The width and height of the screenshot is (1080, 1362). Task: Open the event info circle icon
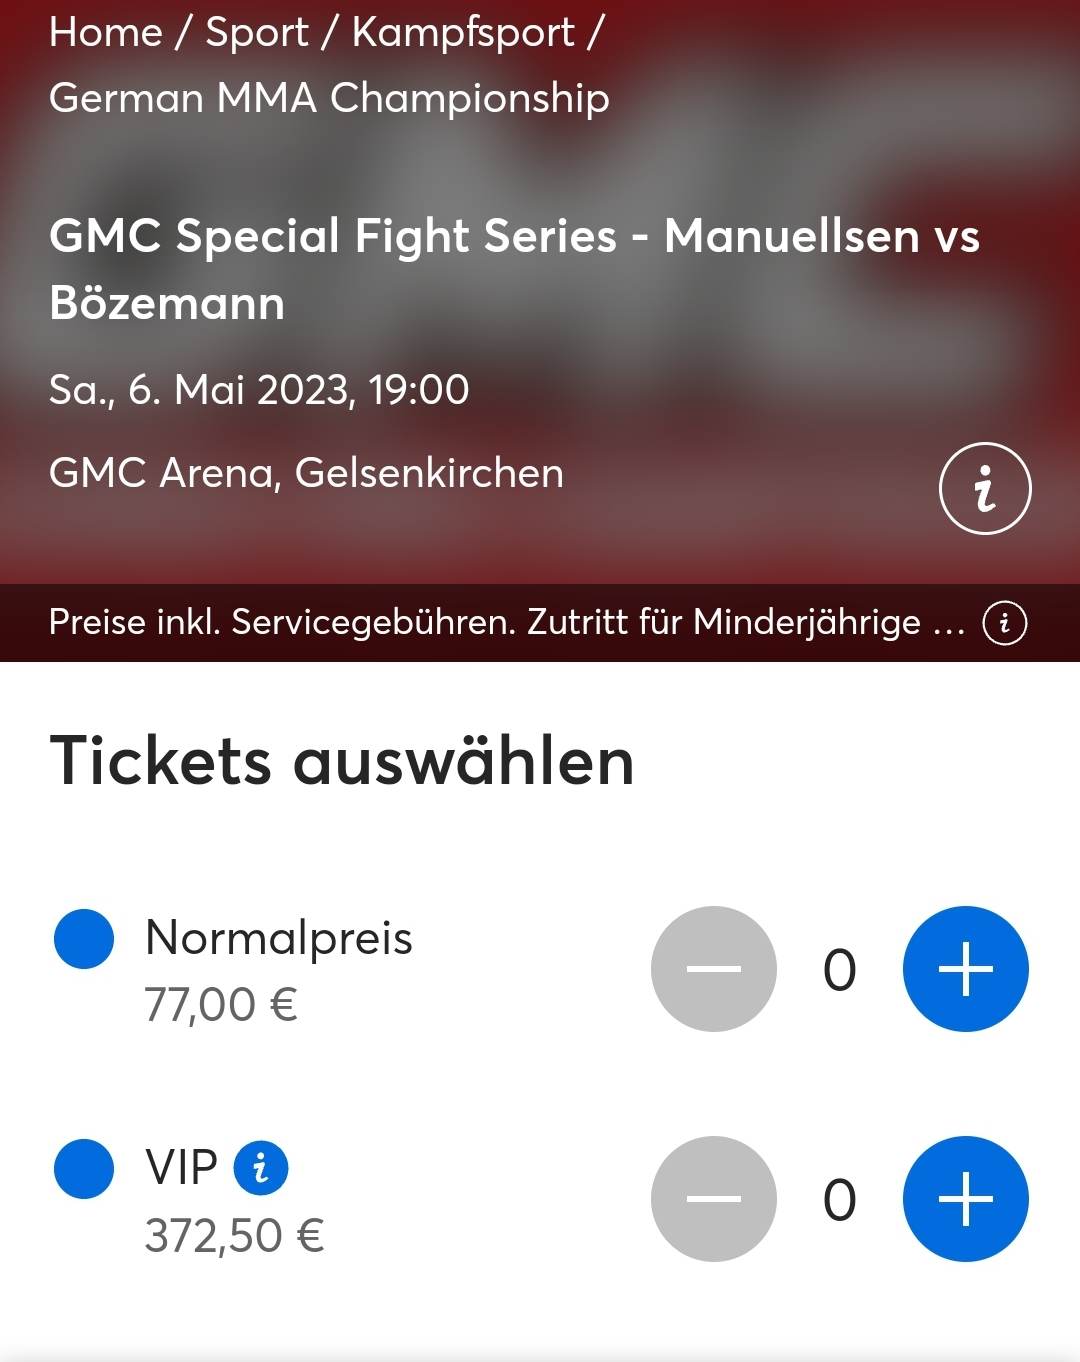point(984,488)
